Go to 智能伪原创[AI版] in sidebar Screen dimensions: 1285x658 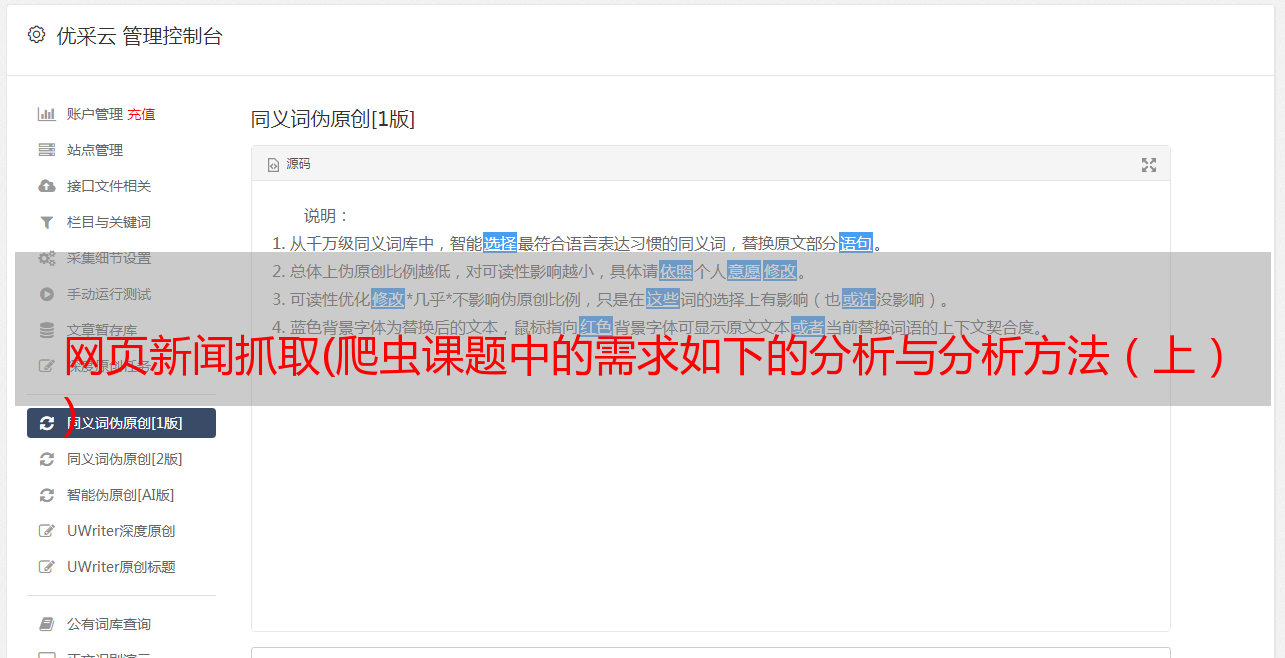(121, 495)
